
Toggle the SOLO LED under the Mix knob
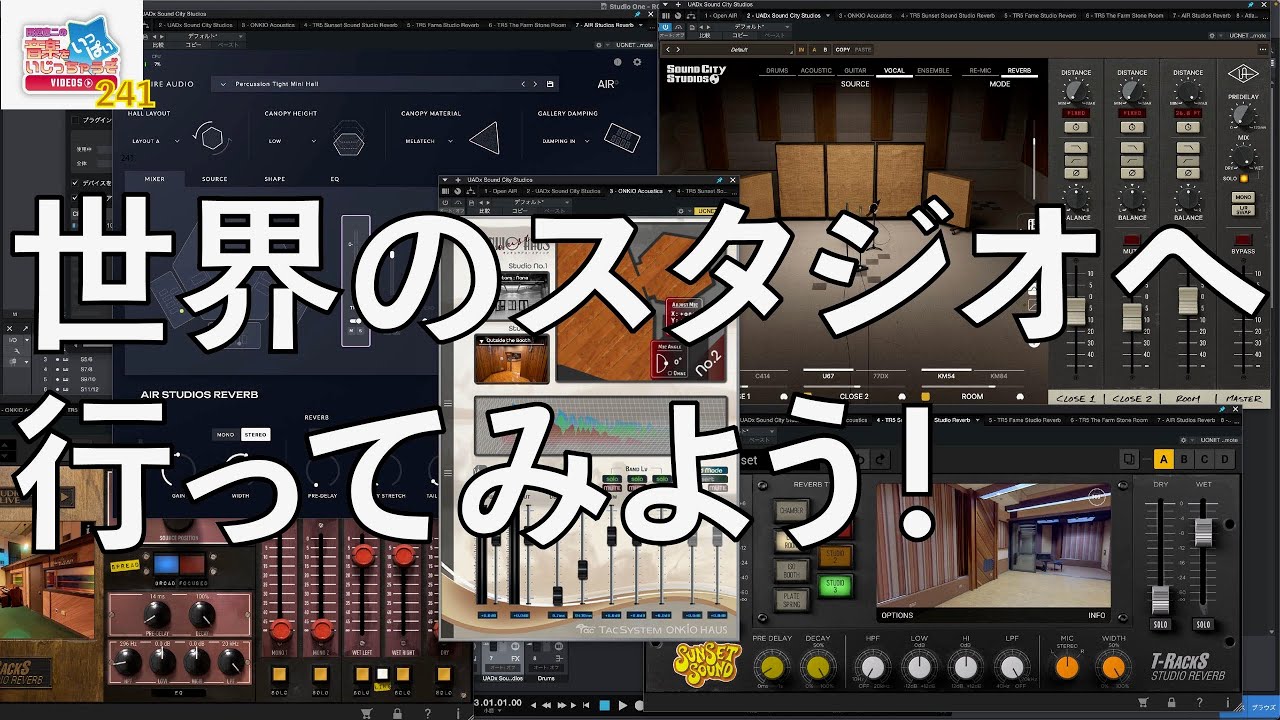1244,178
